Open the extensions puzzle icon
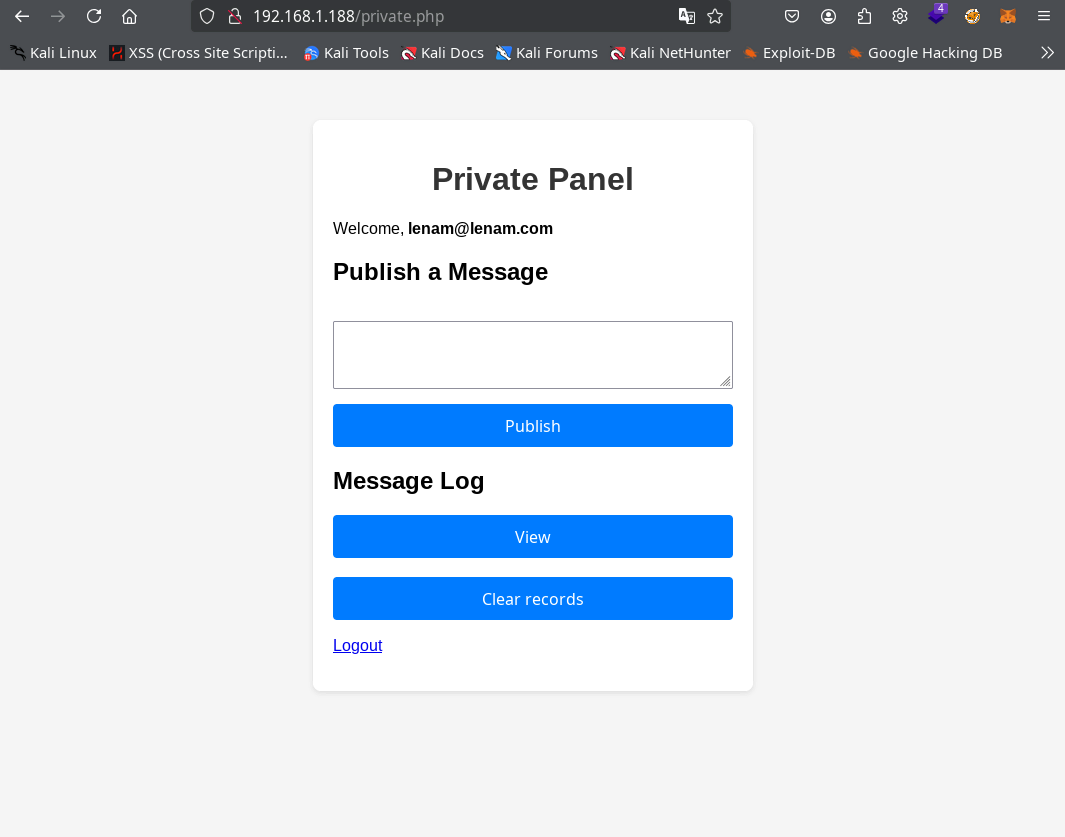The width and height of the screenshot is (1065, 837). [x=864, y=16]
